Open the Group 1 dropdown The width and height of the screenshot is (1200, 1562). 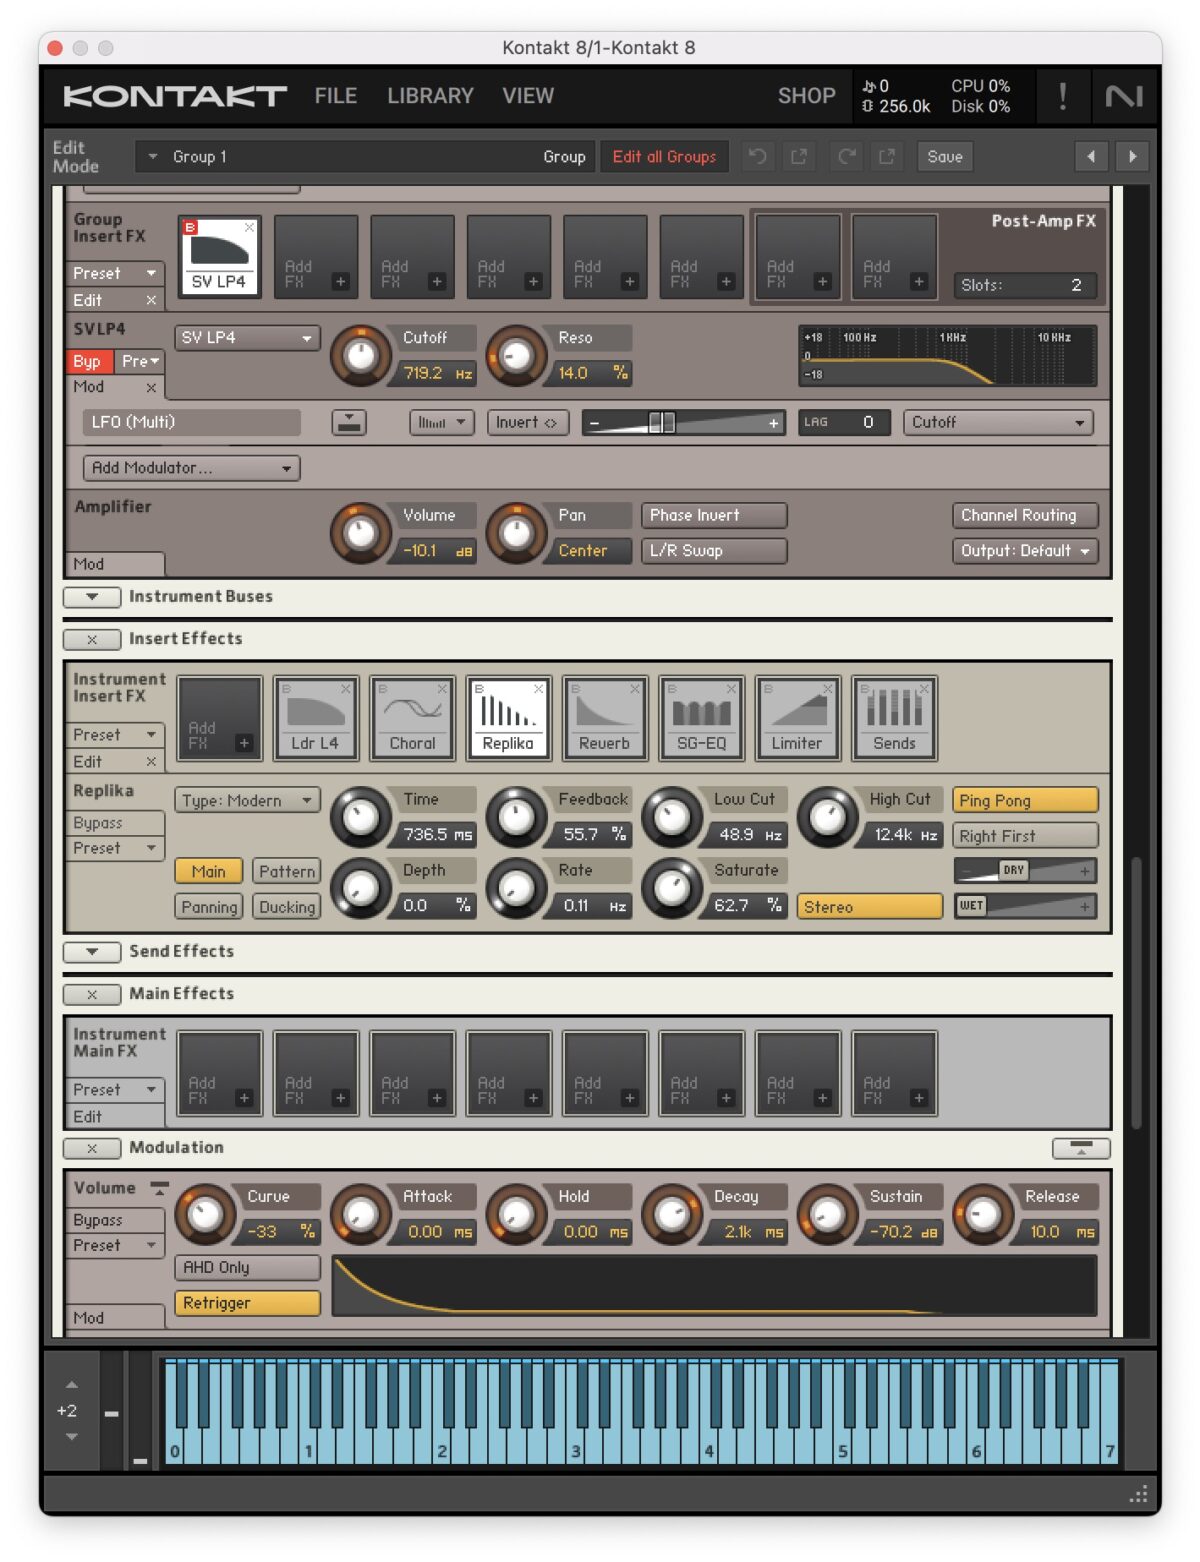pyautogui.click(x=366, y=157)
